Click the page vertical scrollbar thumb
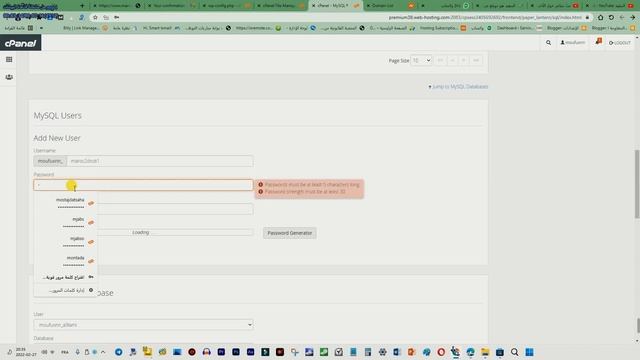This screenshot has height=360, width=640. tap(637, 184)
